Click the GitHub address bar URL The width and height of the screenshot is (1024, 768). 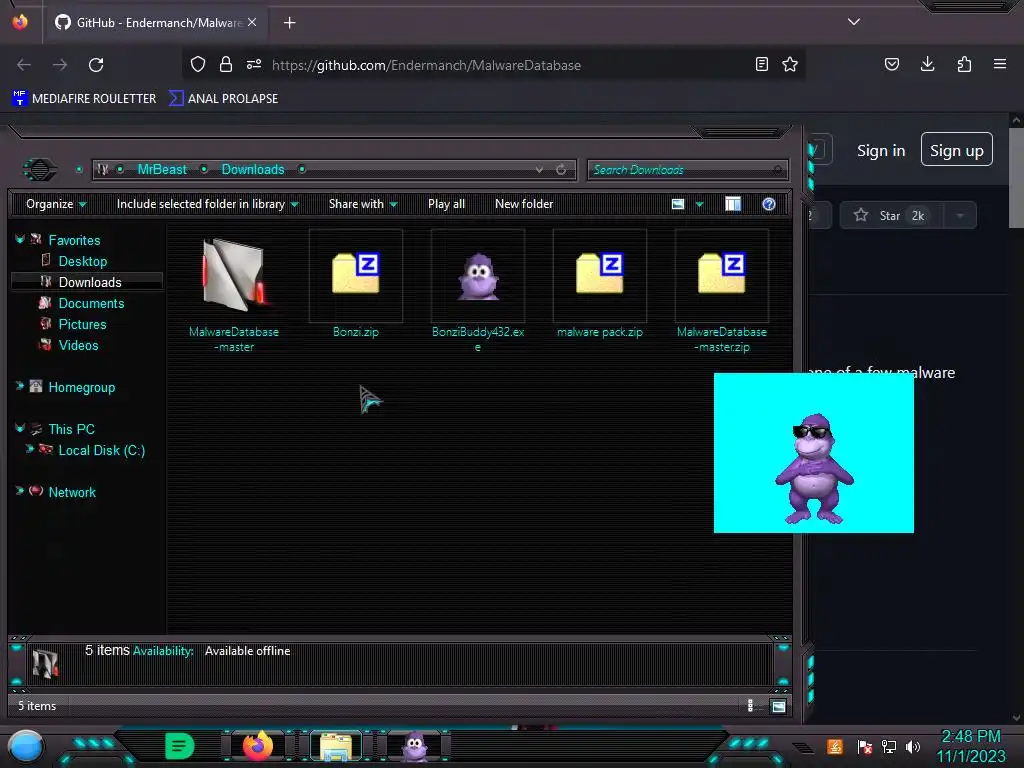point(426,65)
